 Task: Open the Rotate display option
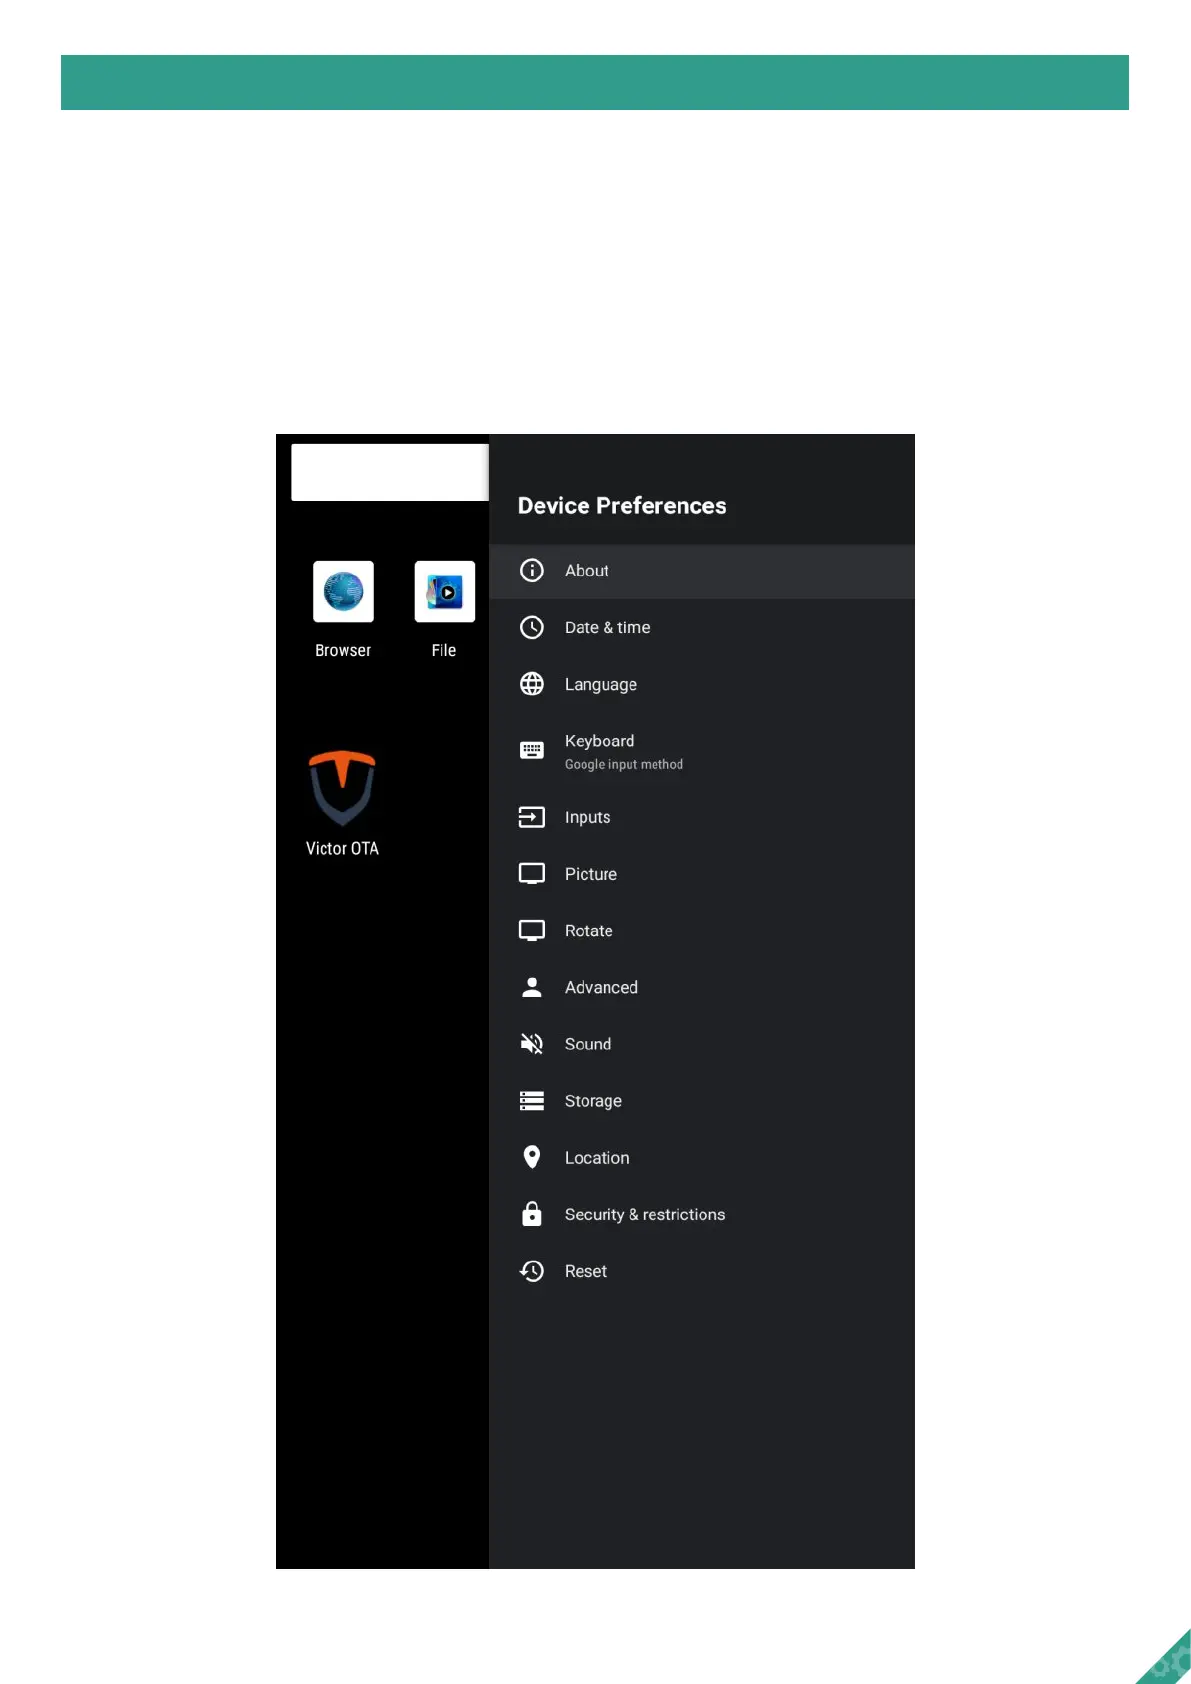pos(702,931)
